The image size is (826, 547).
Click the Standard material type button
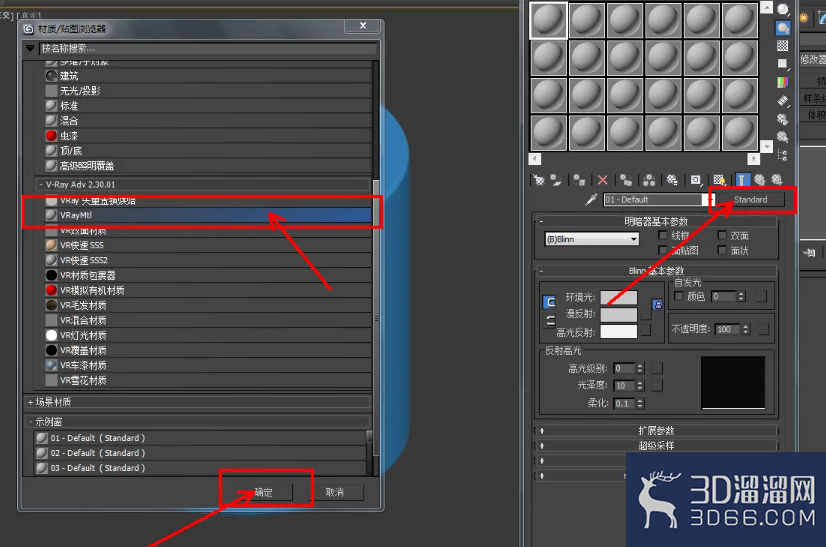[x=751, y=200]
